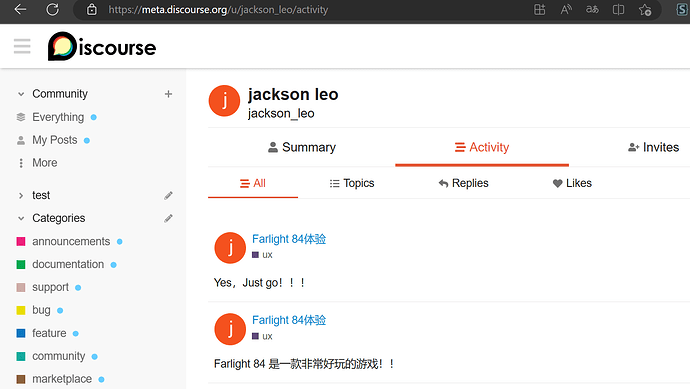Open the Invites tab
The width and height of the screenshot is (690, 389).
(x=653, y=147)
